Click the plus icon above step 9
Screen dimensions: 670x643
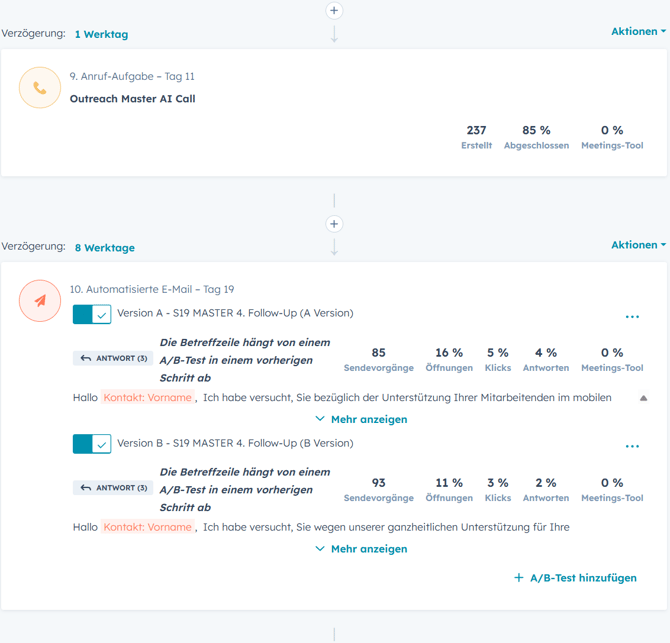pyautogui.click(x=334, y=10)
